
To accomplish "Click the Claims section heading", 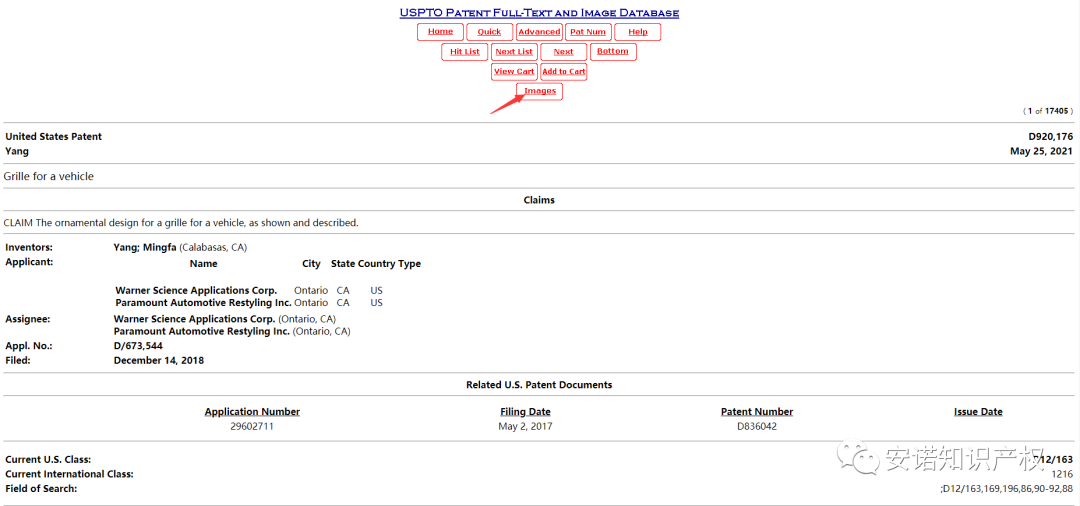I will click(539, 200).
